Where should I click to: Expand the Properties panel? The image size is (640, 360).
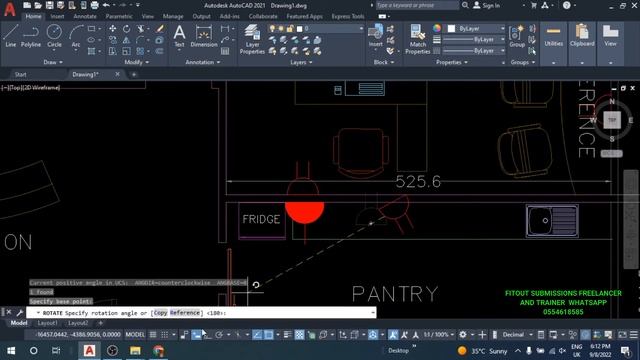(x=452, y=62)
